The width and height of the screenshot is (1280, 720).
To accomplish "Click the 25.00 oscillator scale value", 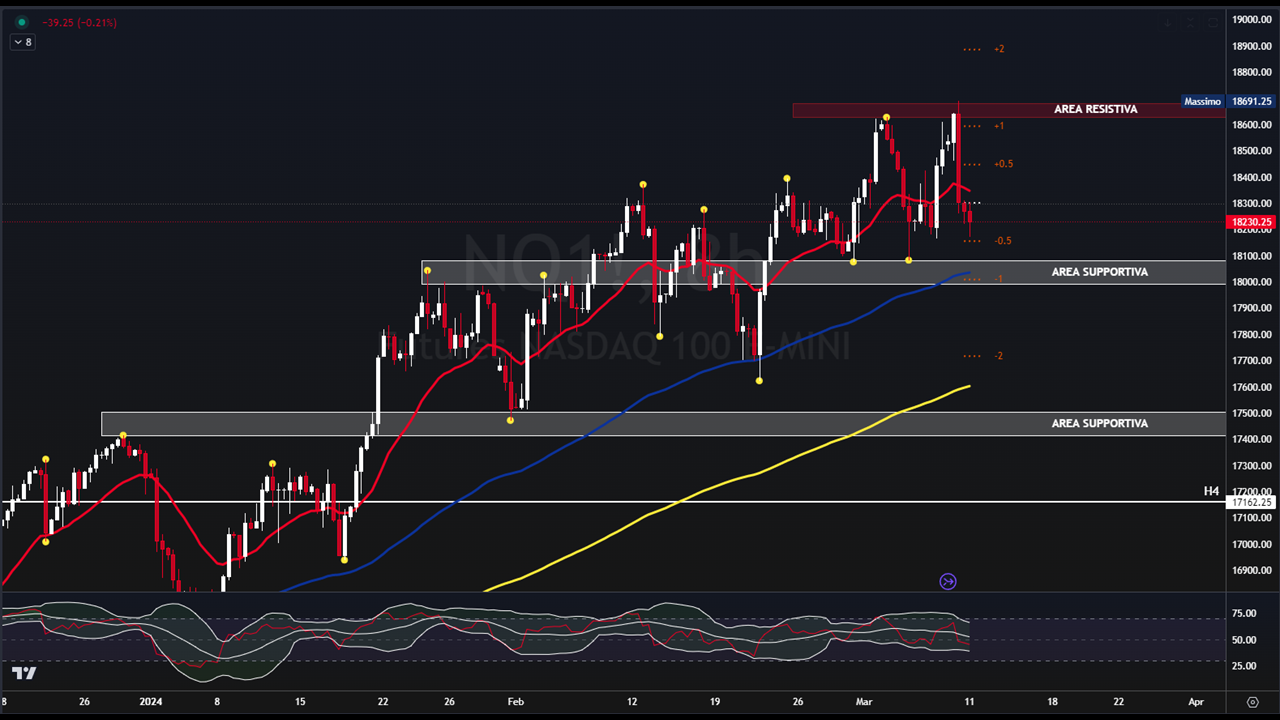I will (1244, 666).
